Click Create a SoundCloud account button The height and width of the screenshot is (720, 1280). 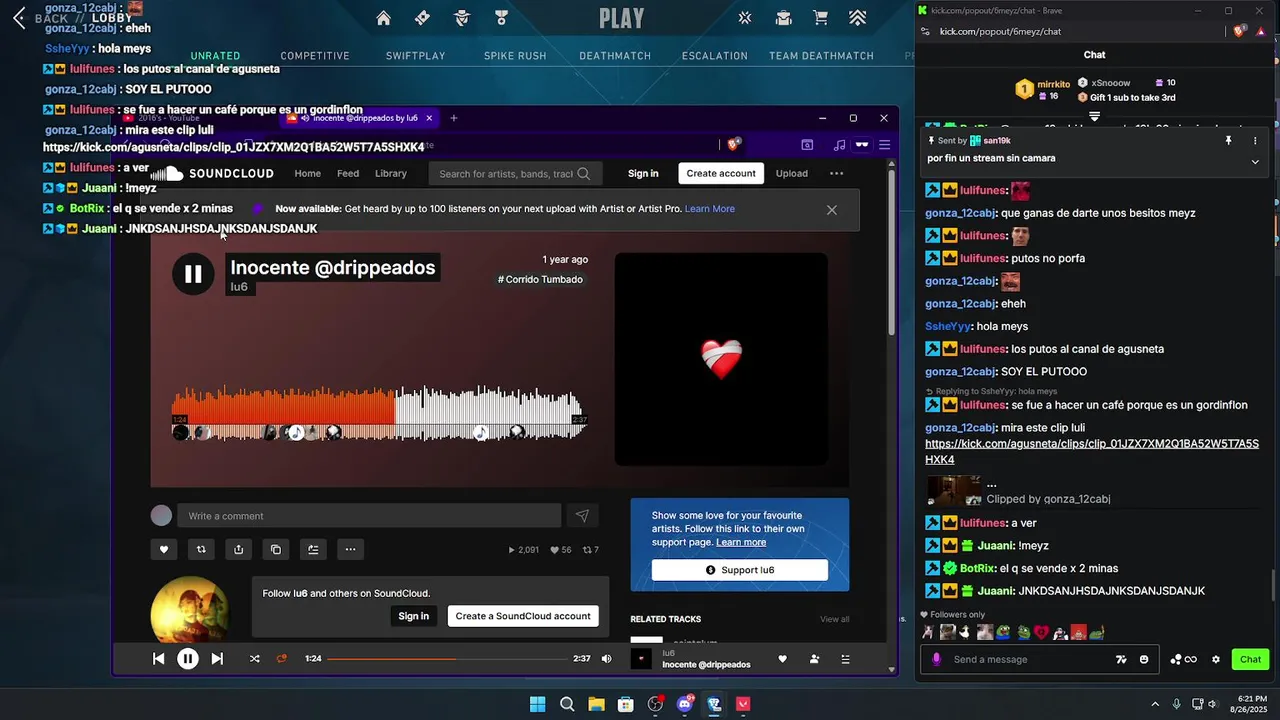[x=523, y=616]
